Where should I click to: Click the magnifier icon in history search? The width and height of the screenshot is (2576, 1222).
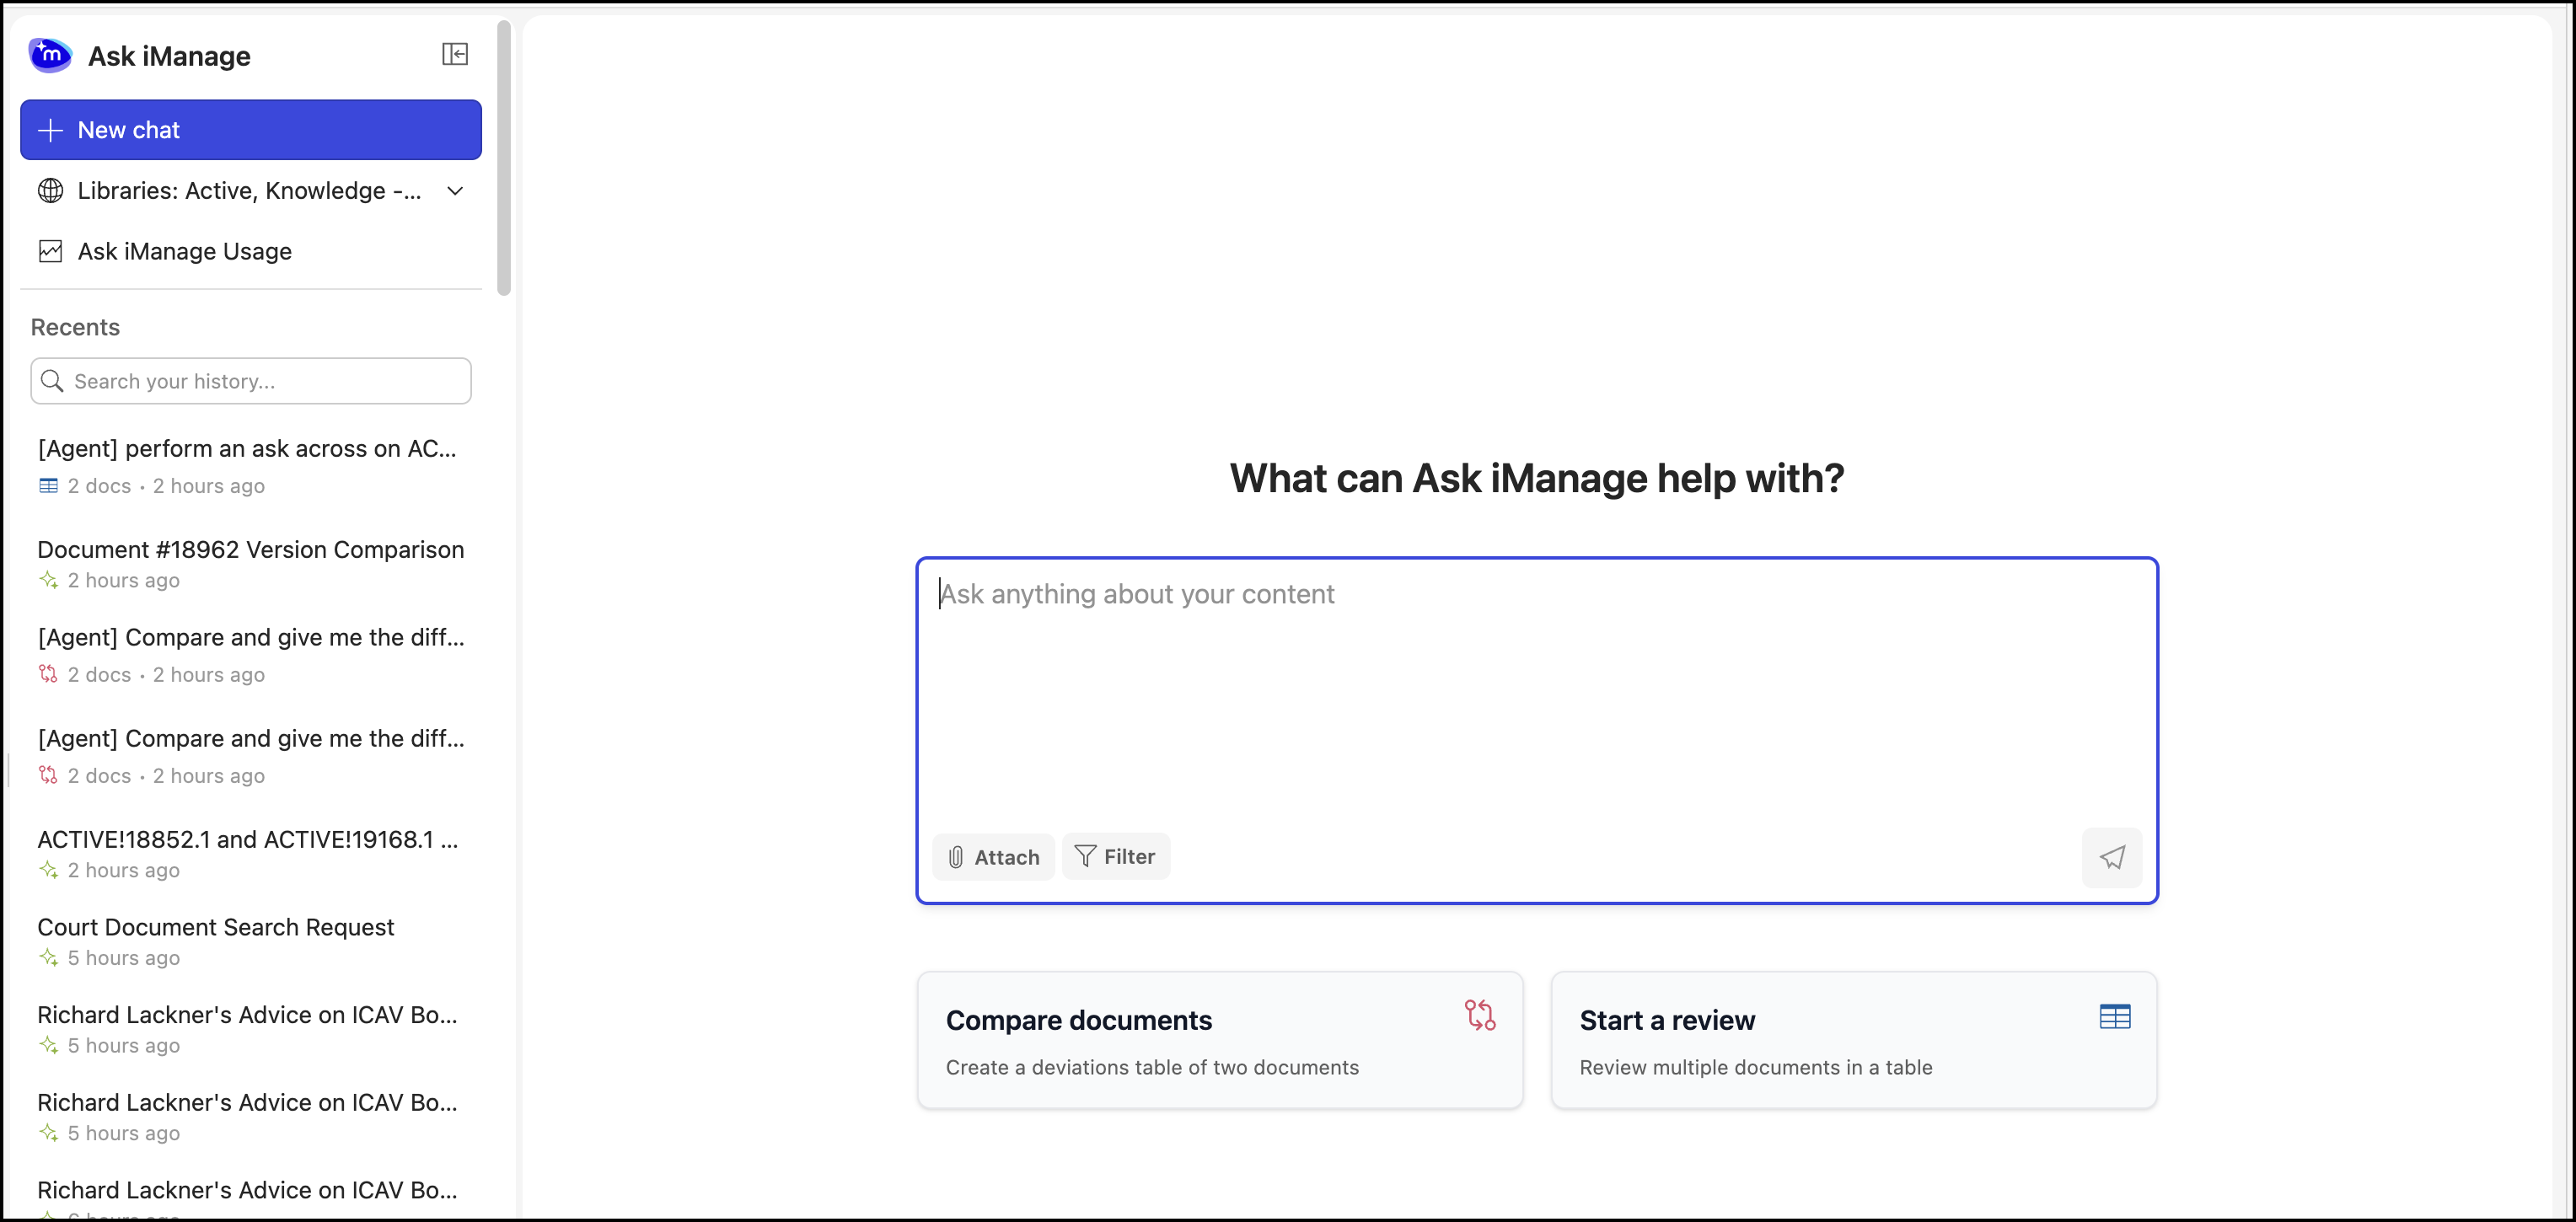click(52, 381)
